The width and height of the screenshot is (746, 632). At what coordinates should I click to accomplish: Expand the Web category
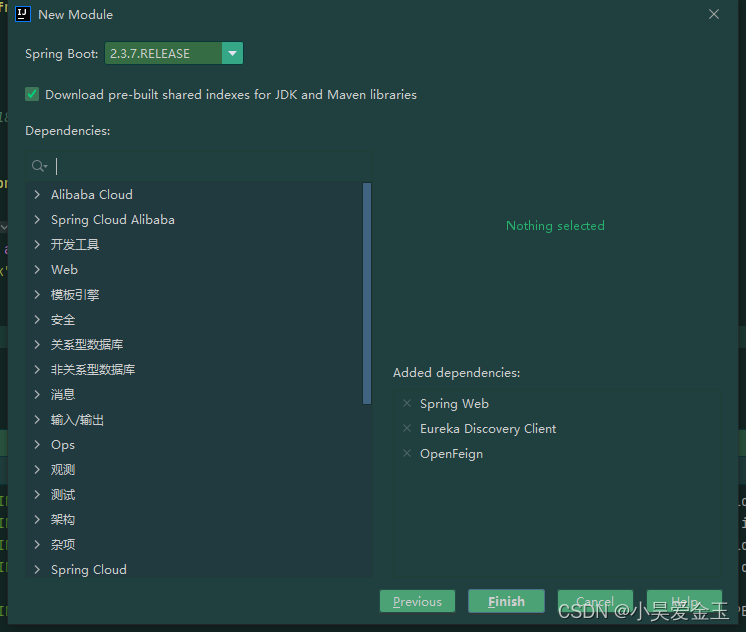click(x=37, y=269)
